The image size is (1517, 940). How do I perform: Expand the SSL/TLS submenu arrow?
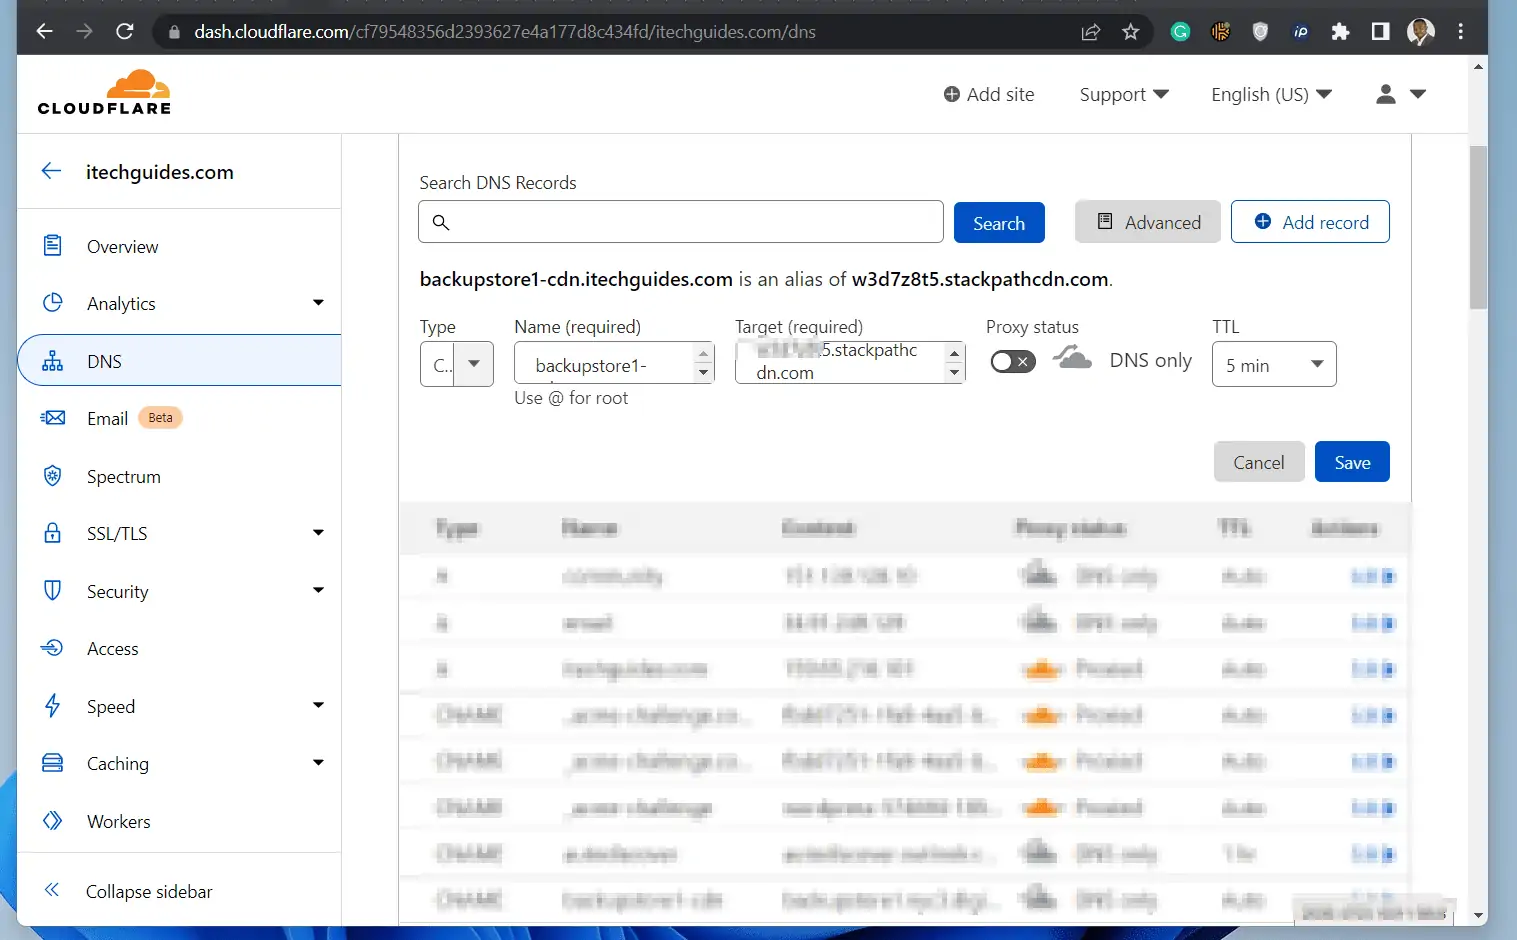318,533
